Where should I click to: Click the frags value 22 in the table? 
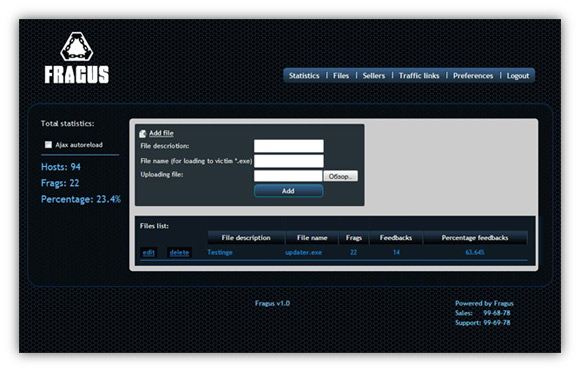(354, 252)
